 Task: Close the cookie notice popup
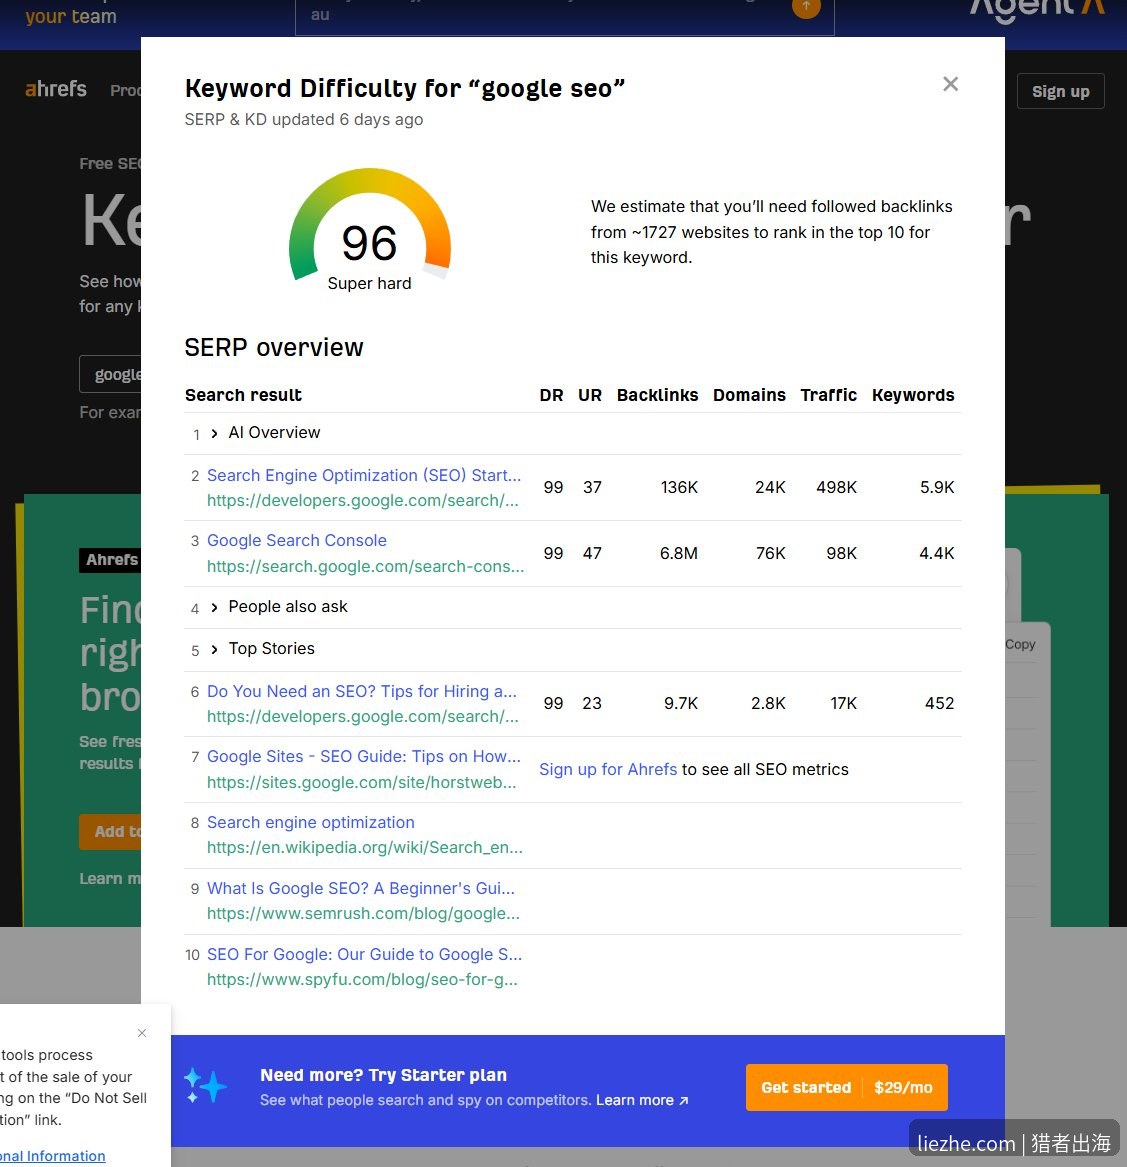[142, 1033]
